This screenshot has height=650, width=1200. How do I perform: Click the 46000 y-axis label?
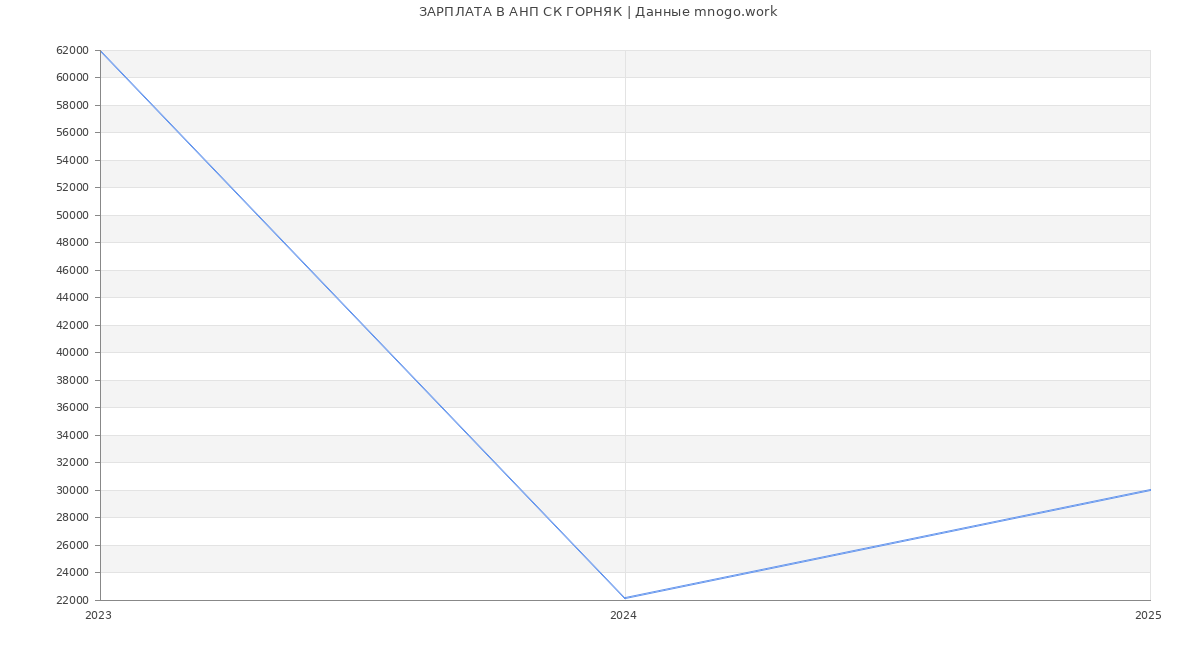pos(72,270)
